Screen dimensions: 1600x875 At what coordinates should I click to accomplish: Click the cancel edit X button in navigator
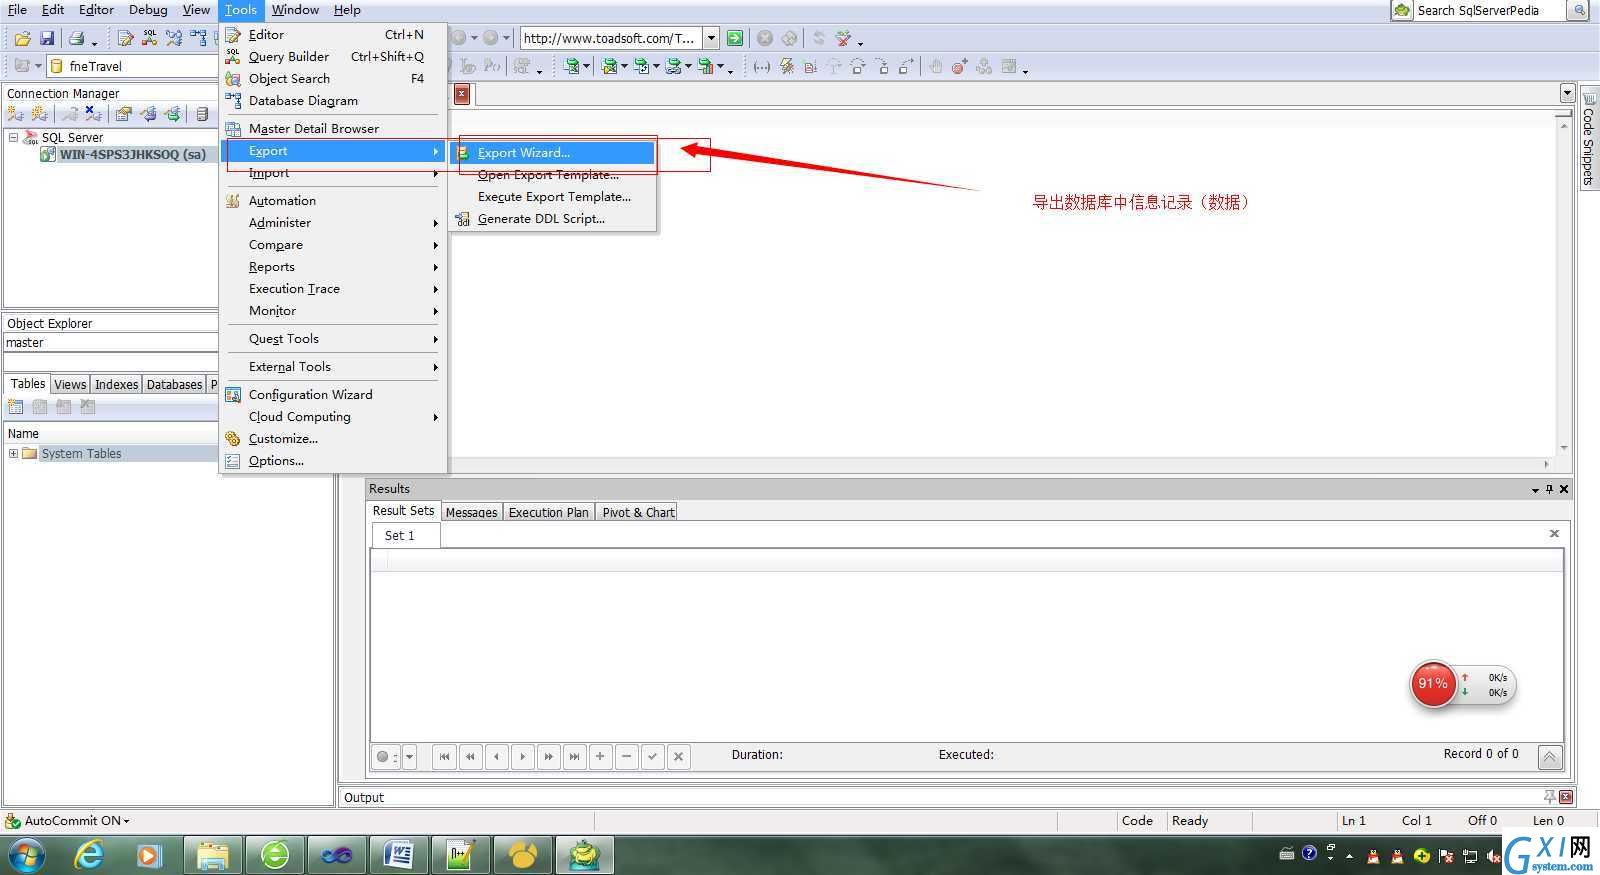[x=678, y=757]
